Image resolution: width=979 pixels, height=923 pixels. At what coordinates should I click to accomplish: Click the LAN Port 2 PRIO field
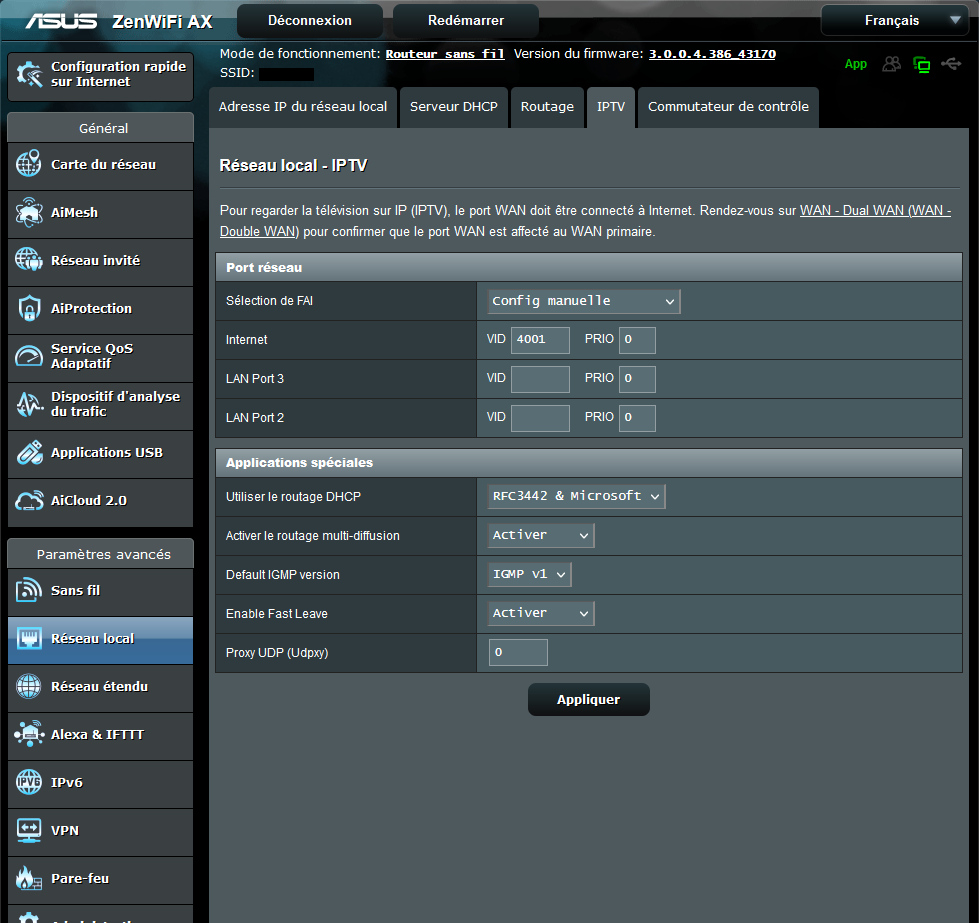(637, 418)
